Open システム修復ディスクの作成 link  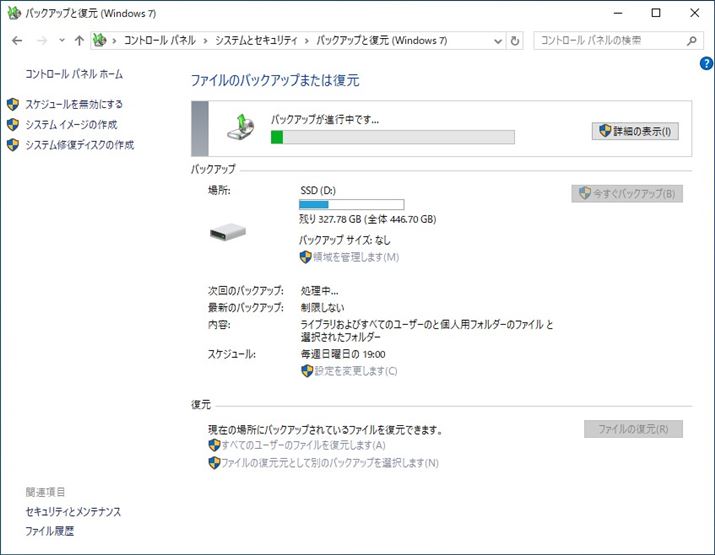pyautogui.click(x=80, y=145)
